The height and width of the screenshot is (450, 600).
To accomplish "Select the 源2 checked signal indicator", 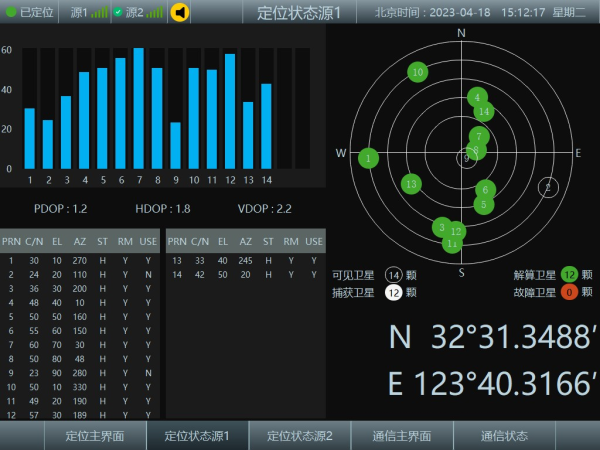I will tap(139, 12).
